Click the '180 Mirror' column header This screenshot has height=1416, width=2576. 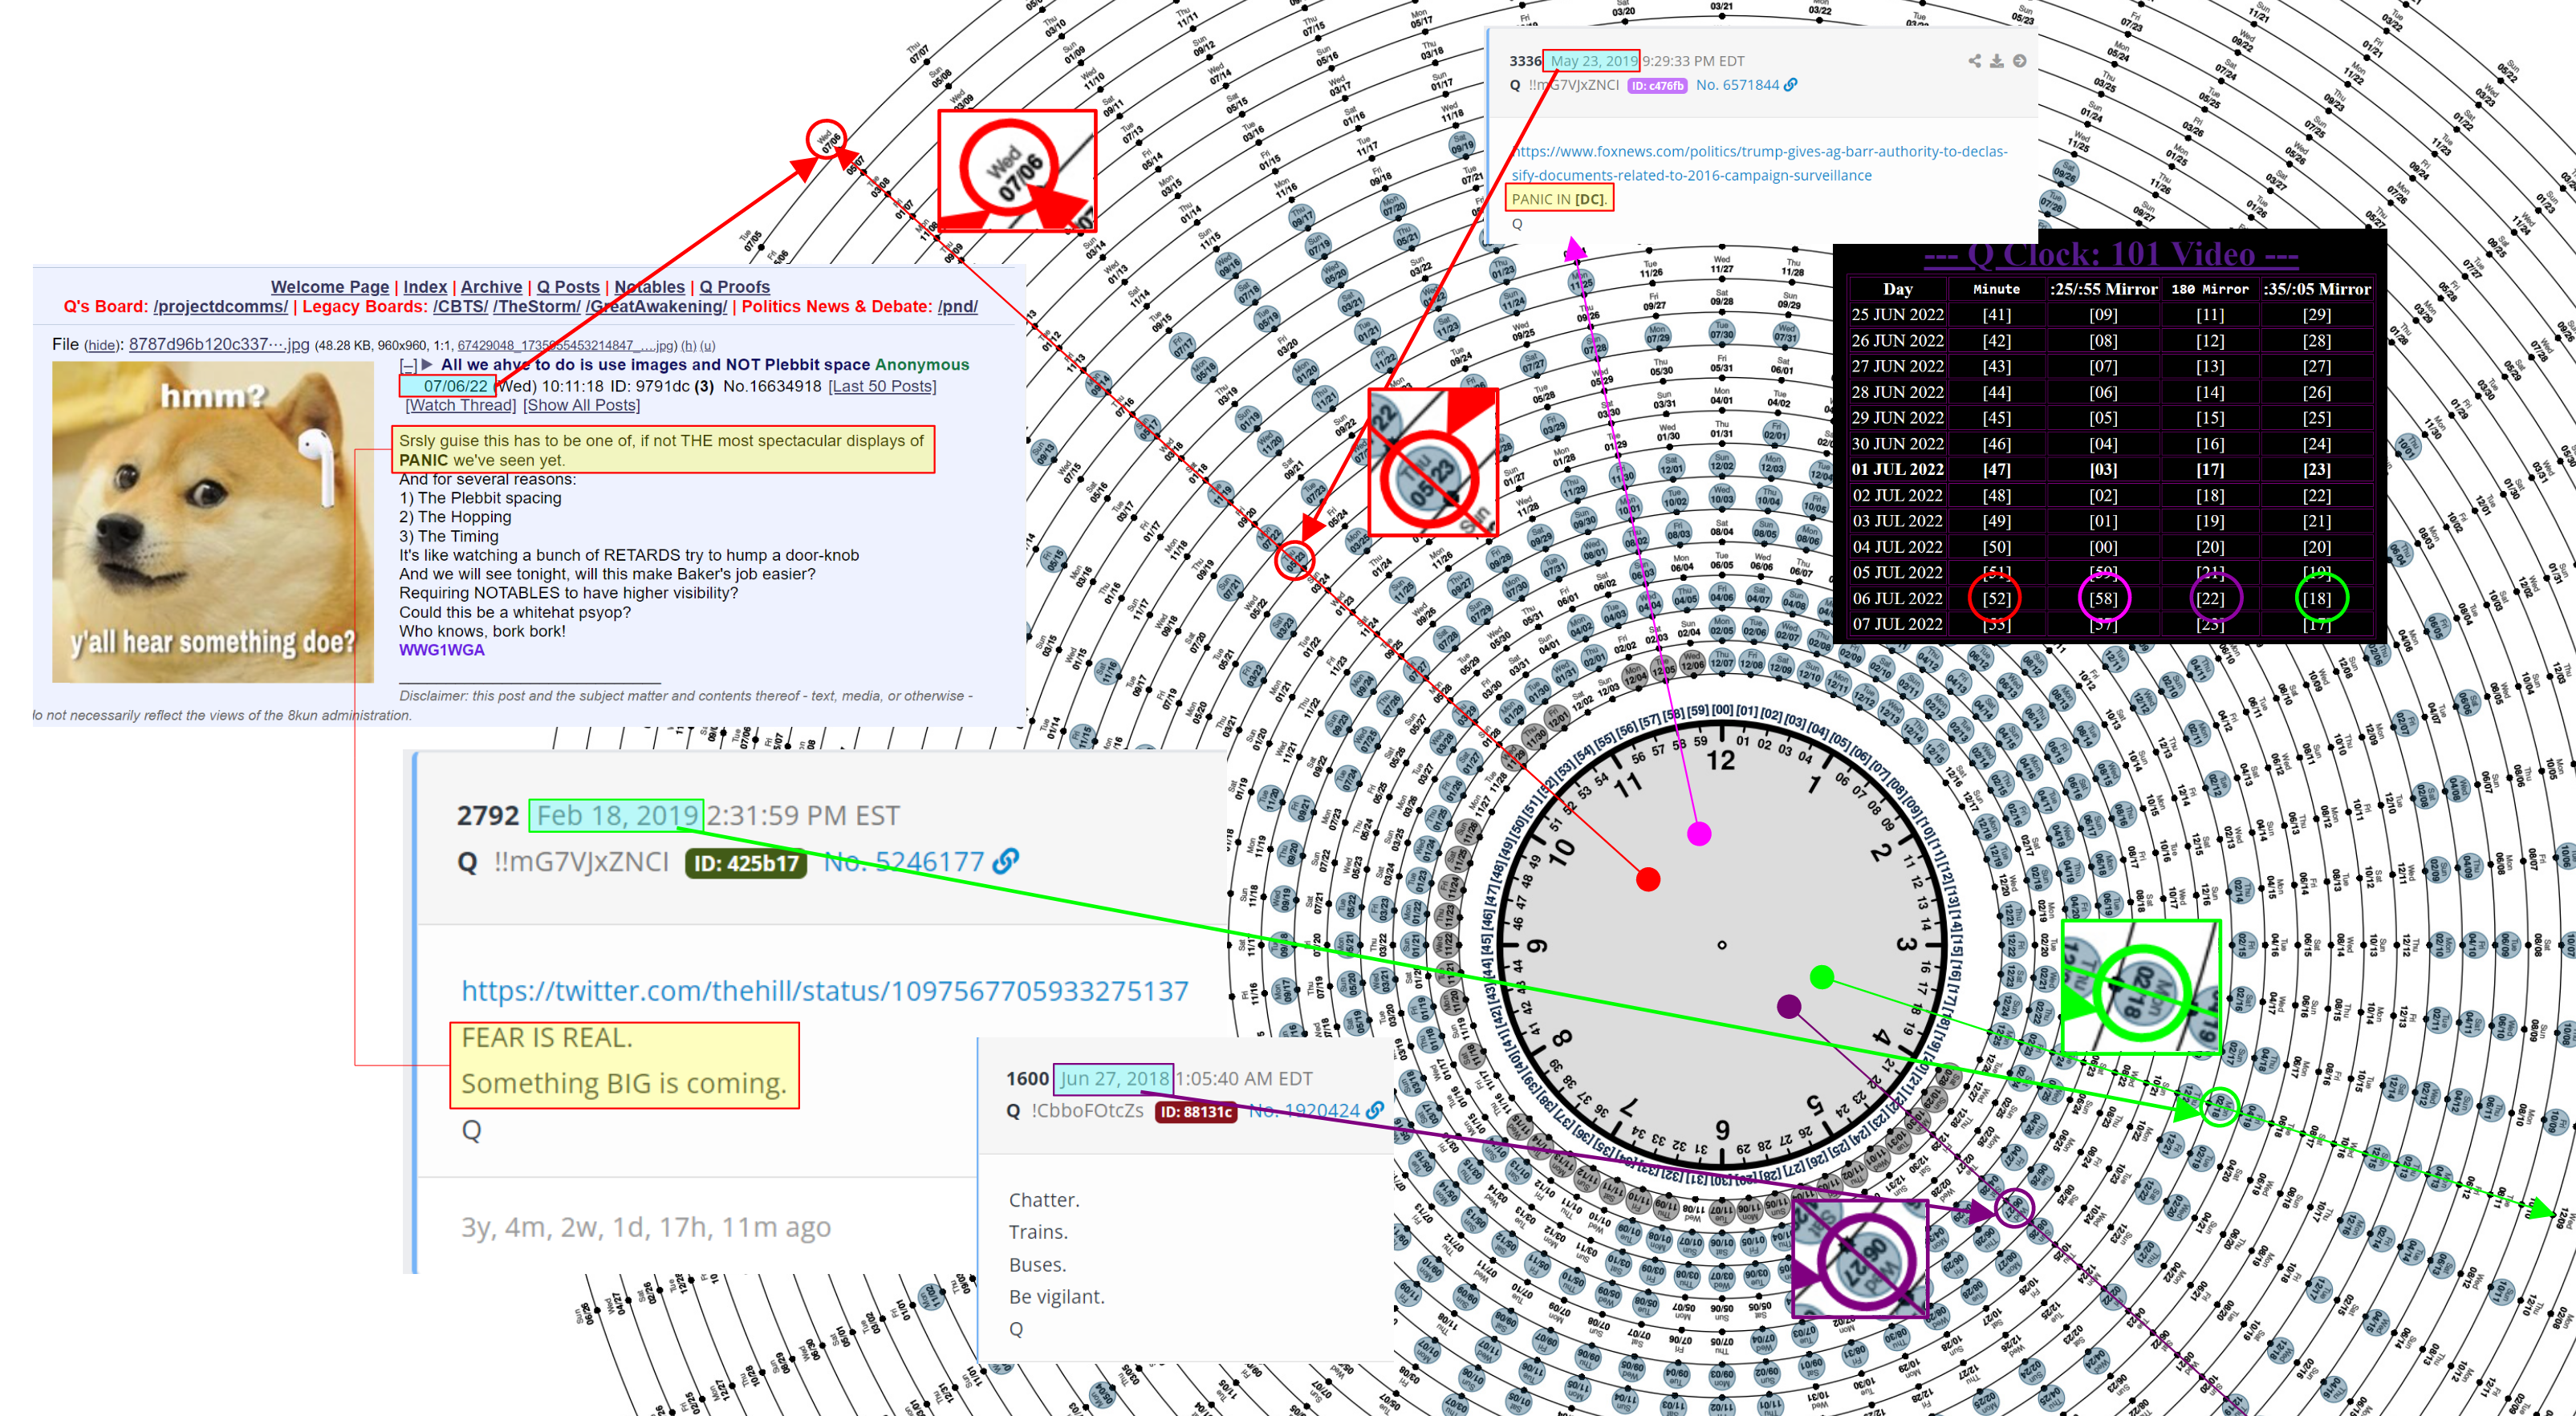tap(2209, 289)
